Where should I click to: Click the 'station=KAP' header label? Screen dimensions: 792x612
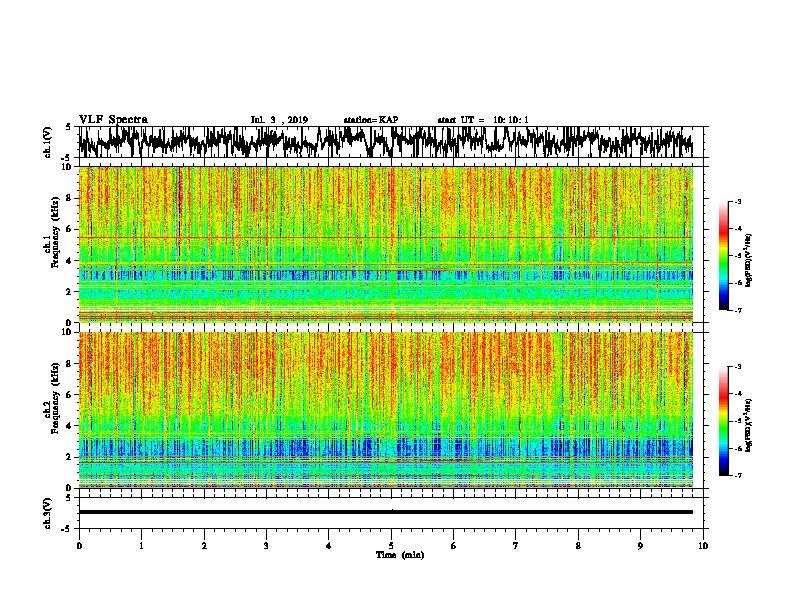(371, 120)
